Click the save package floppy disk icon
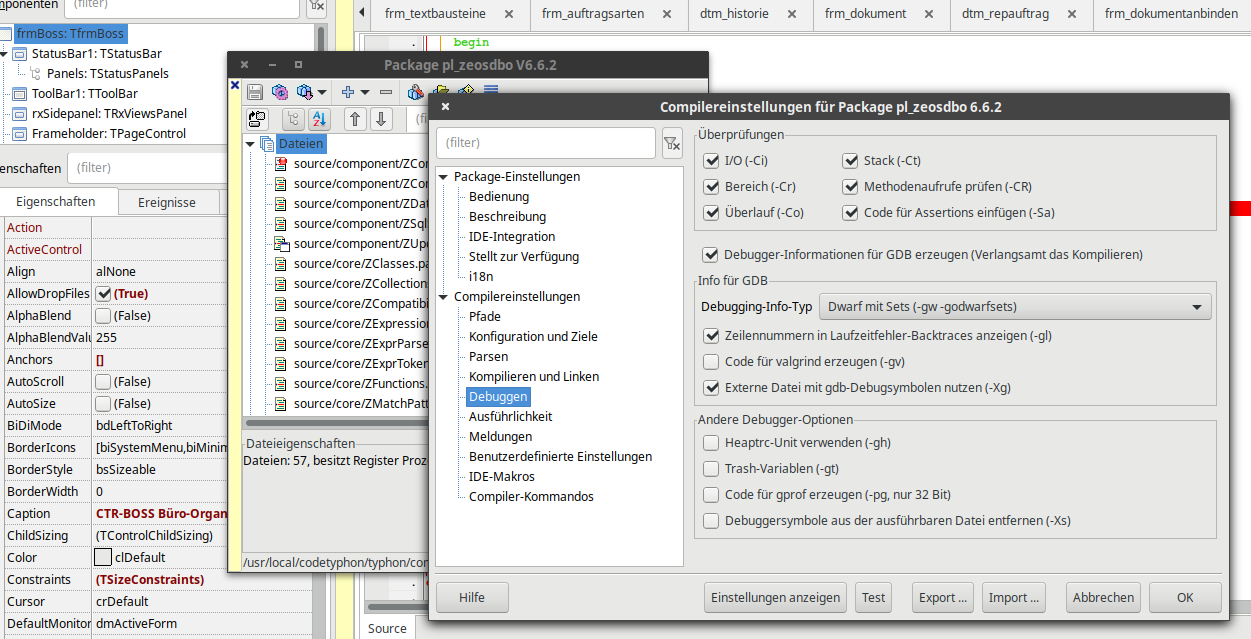 (x=255, y=92)
